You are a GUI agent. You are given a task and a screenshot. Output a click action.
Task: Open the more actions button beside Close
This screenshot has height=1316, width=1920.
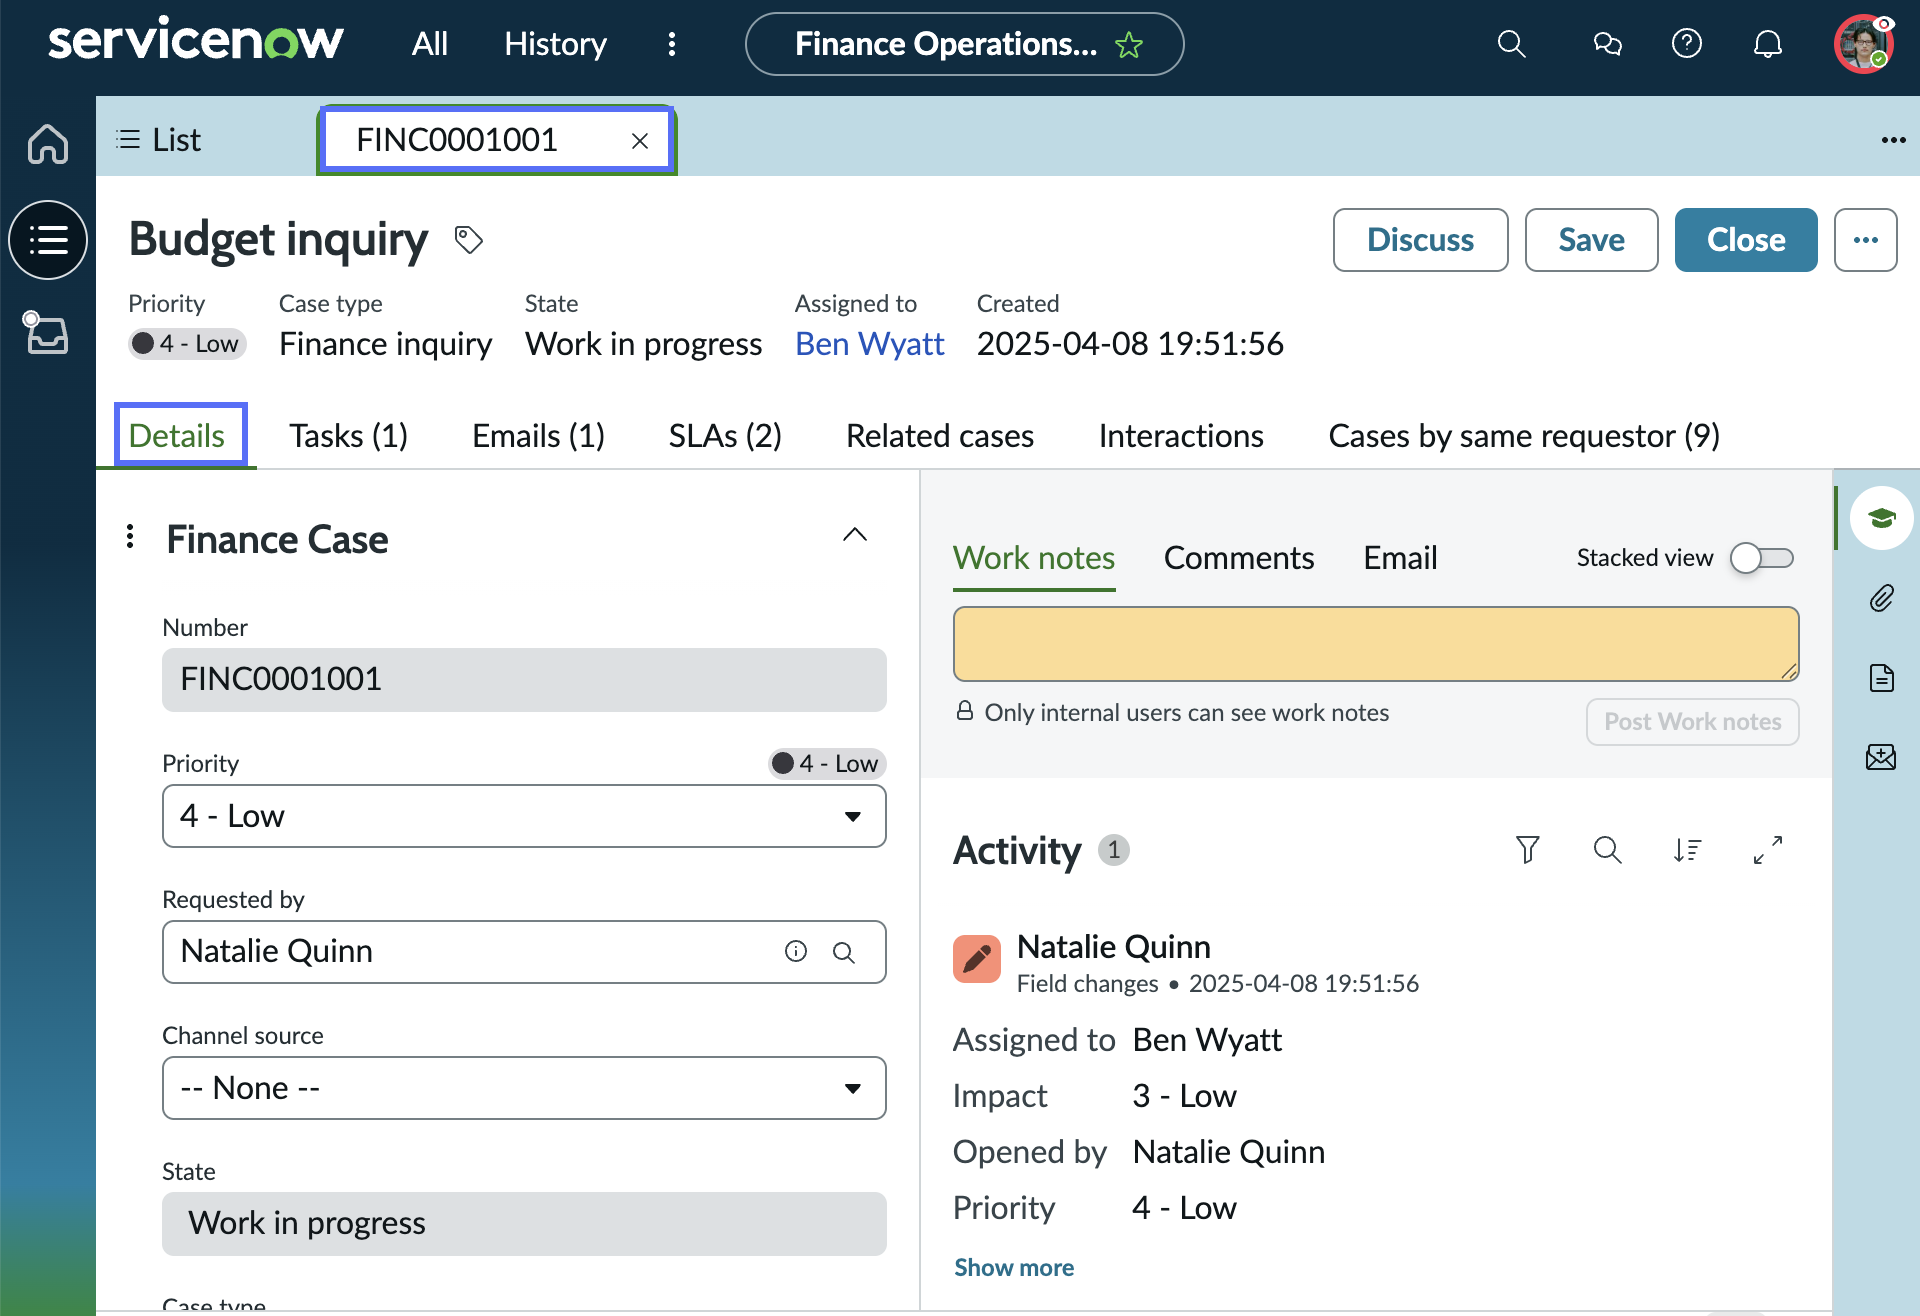coord(1866,240)
